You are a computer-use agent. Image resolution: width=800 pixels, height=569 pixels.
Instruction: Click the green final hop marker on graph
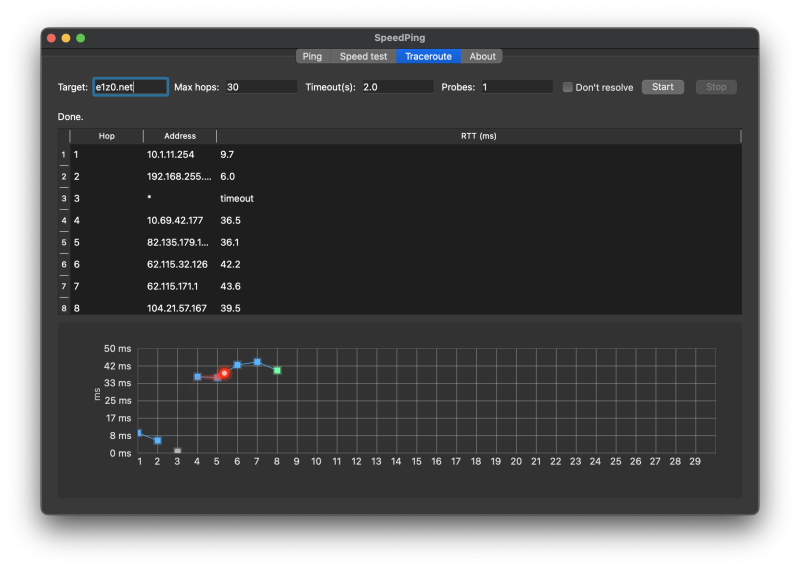[277, 370]
